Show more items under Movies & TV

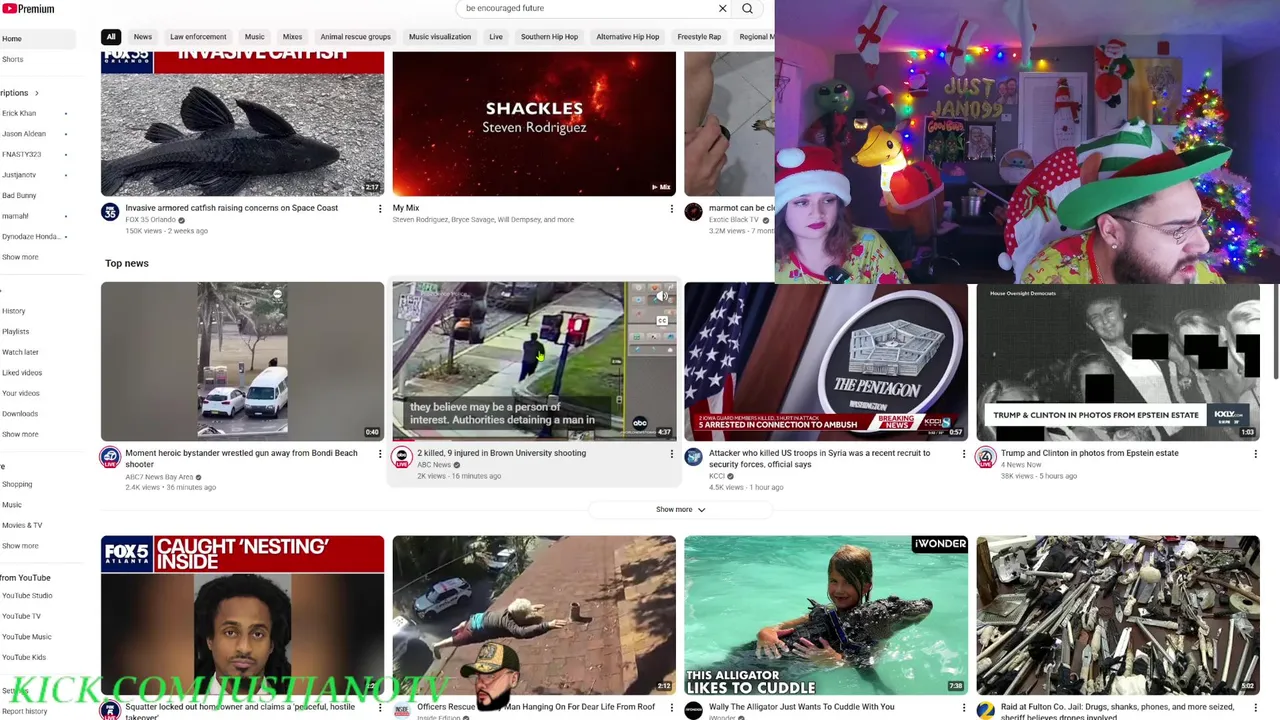20,546
